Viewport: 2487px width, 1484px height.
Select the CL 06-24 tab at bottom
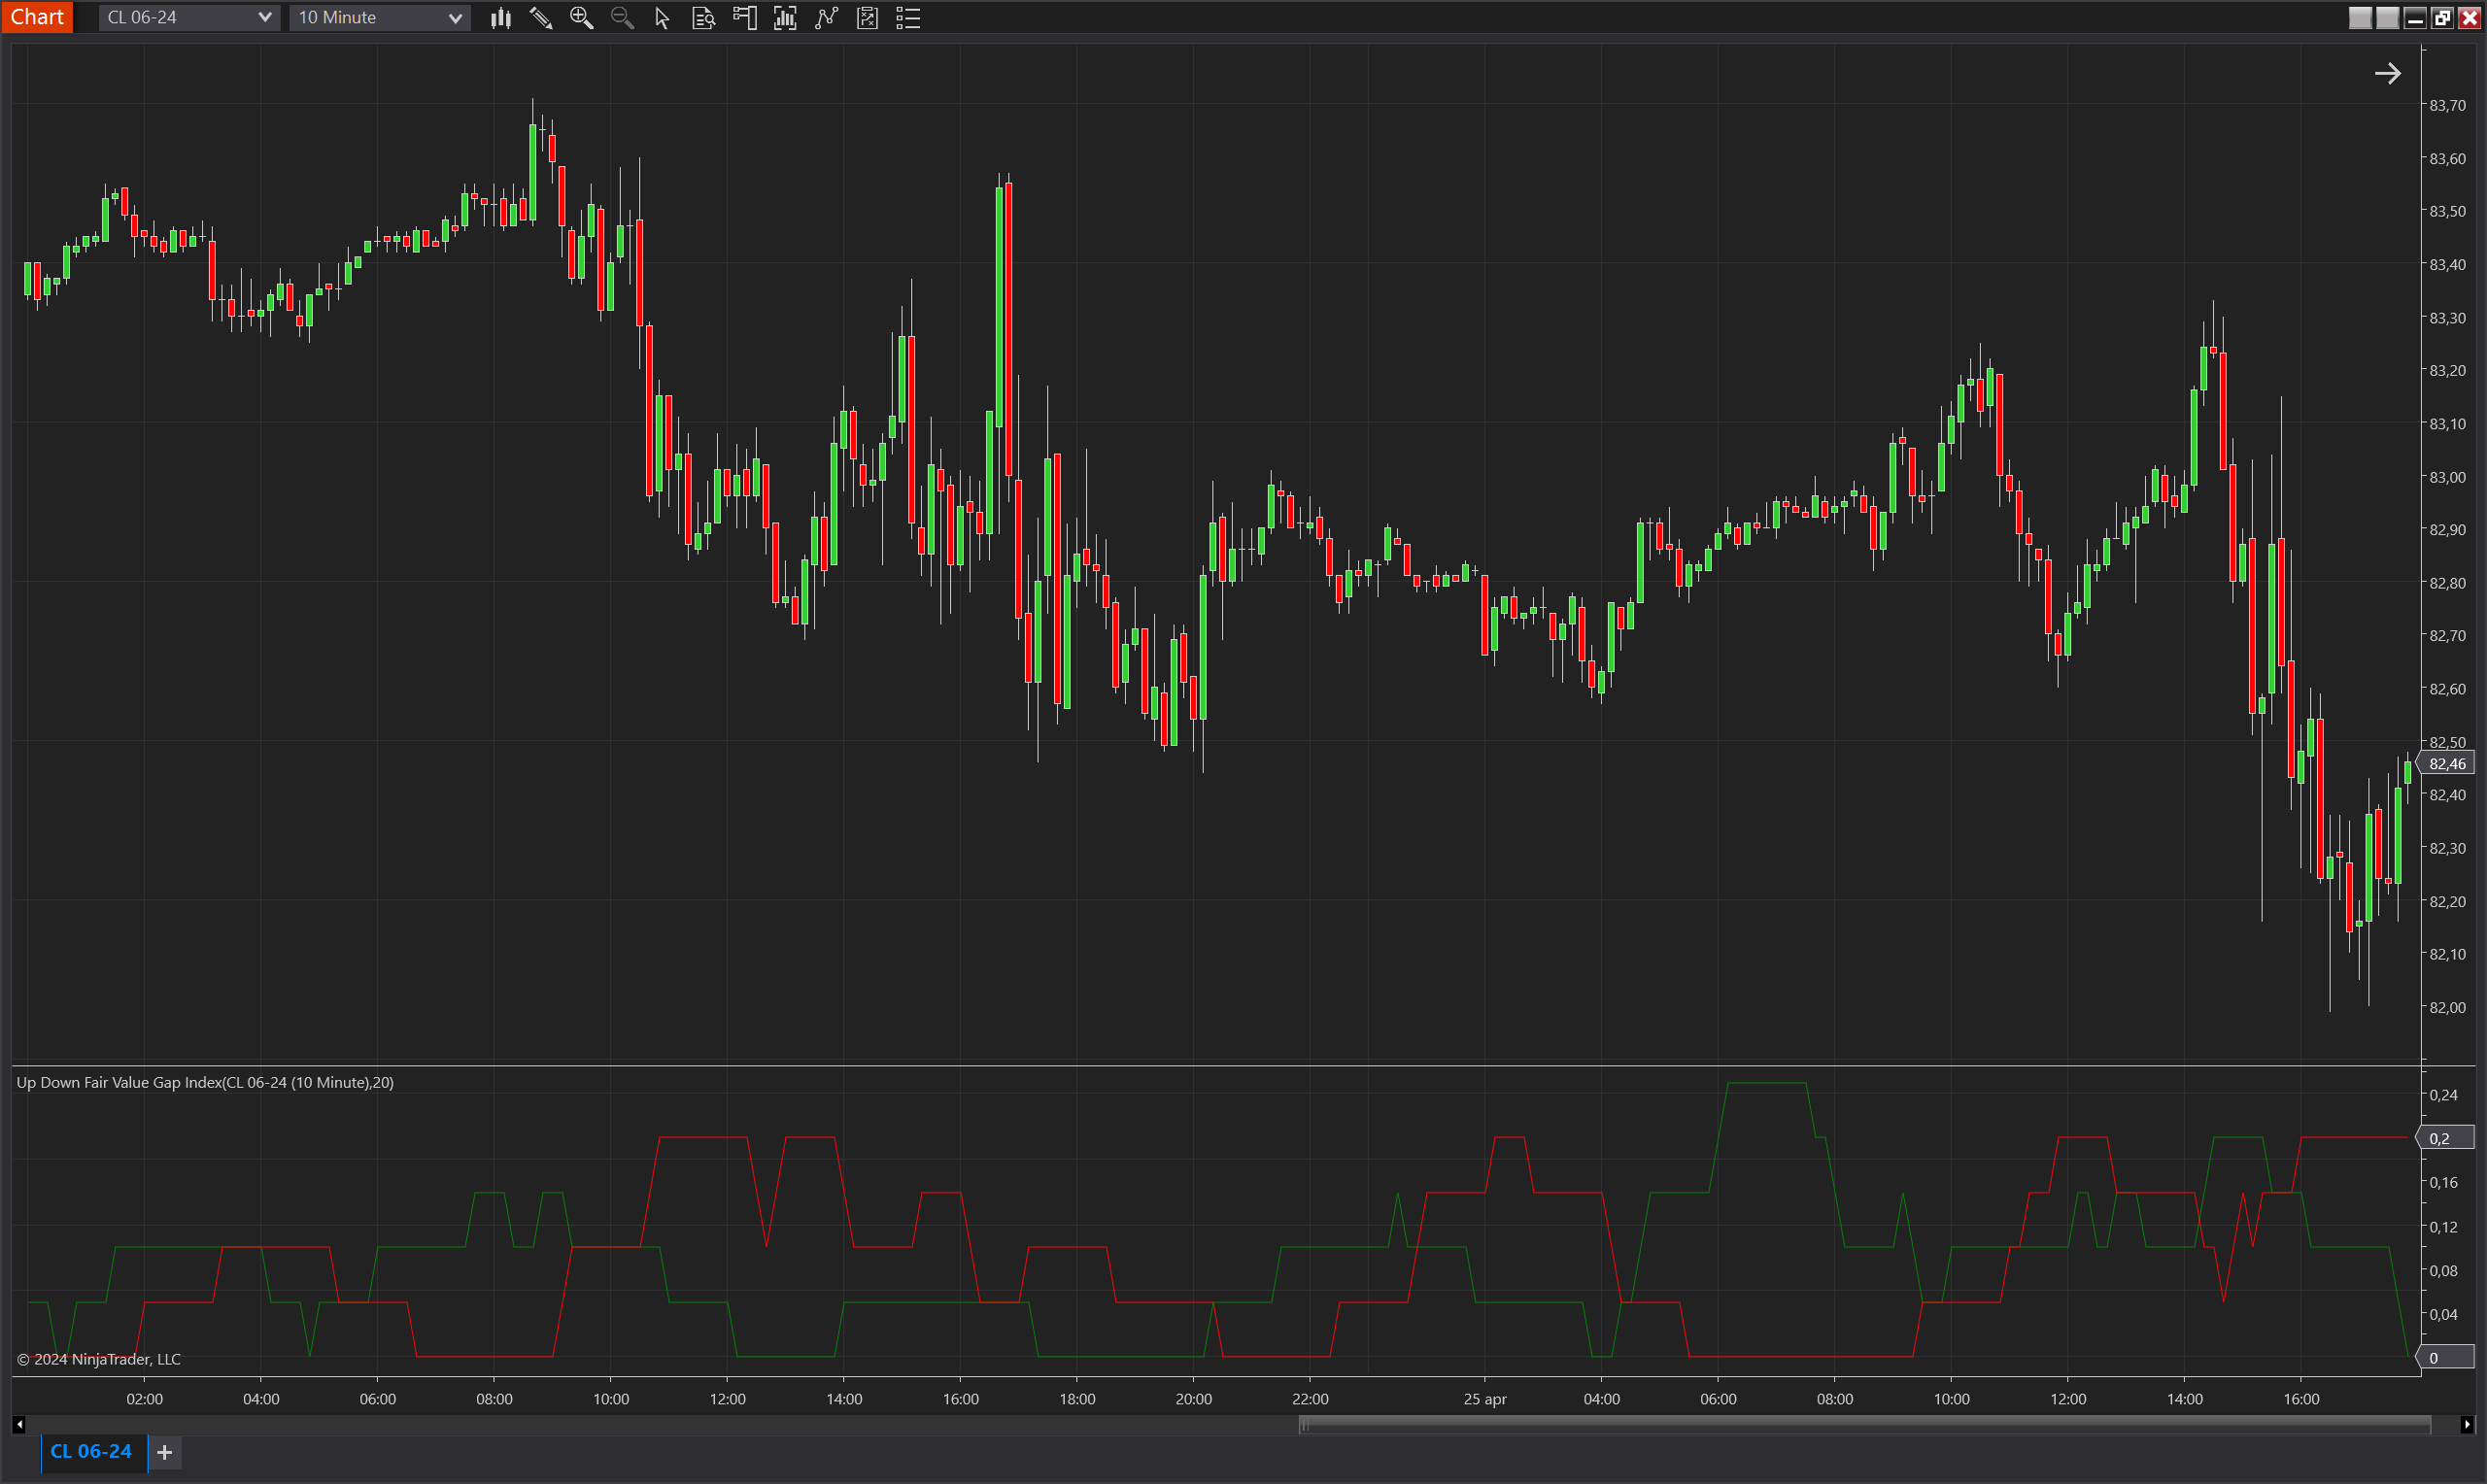click(x=91, y=1451)
